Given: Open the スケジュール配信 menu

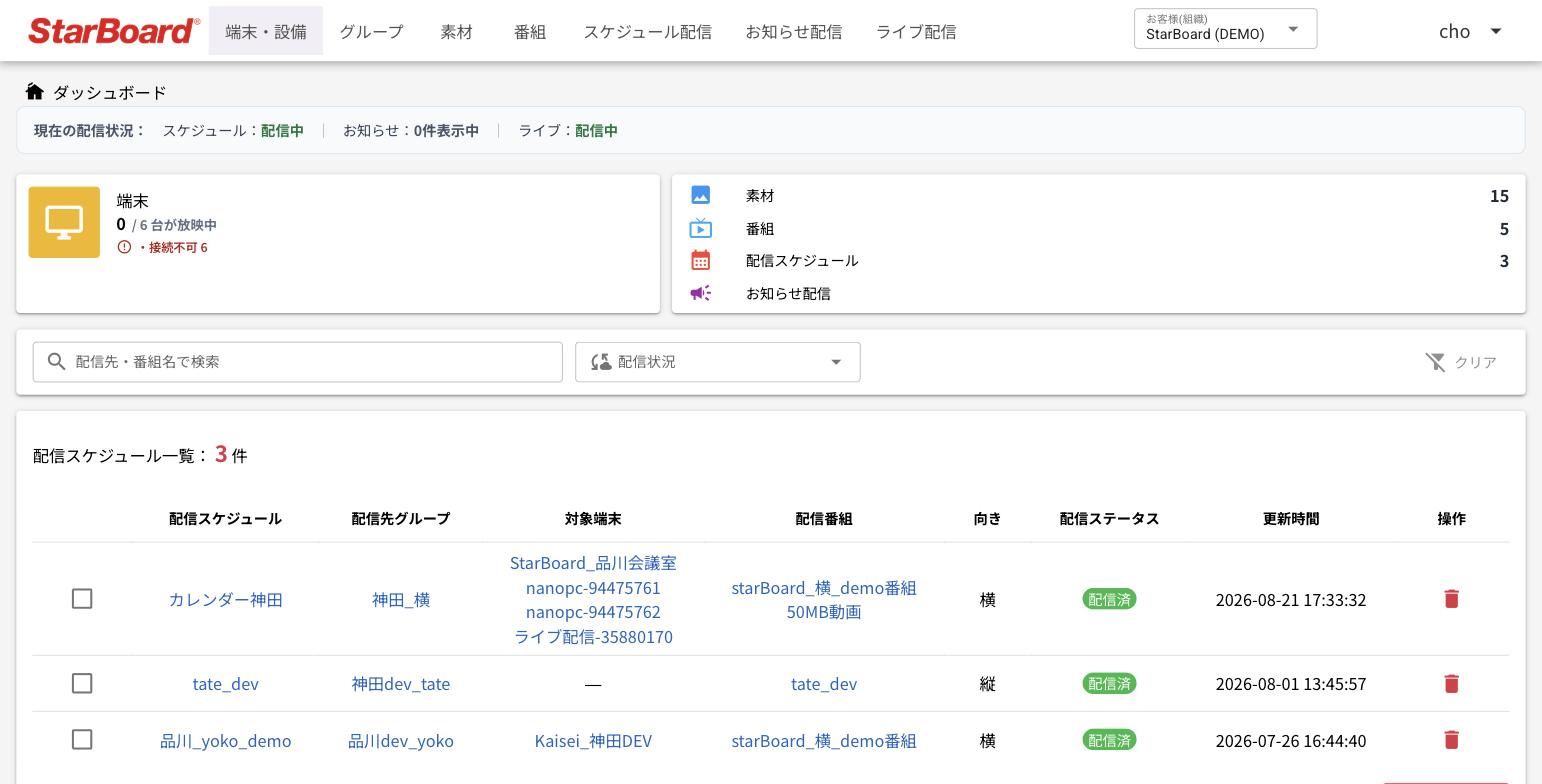Looking at the screenshot, I should pyautogui.click(x=647, y=31).
